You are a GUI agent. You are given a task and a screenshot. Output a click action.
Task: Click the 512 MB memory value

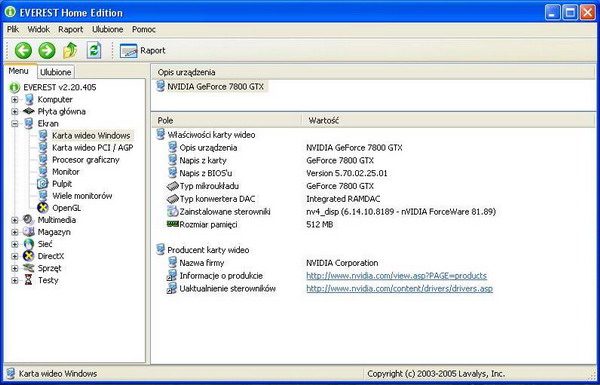coord(320,225)
